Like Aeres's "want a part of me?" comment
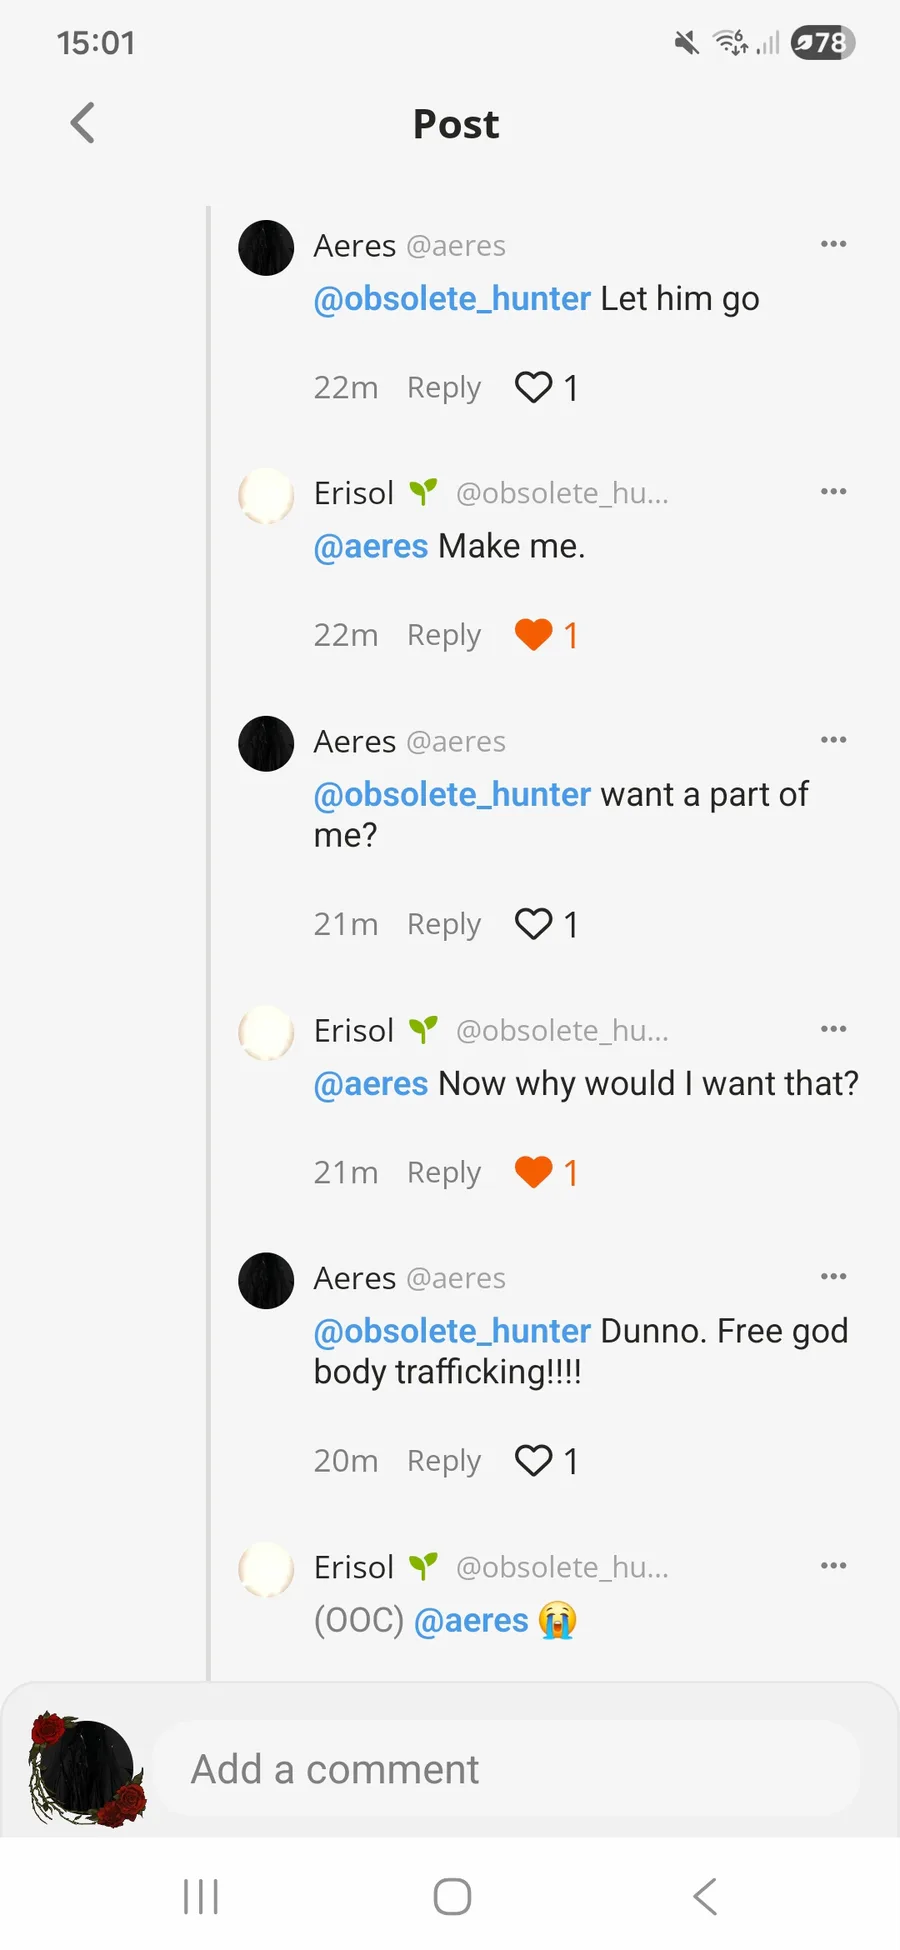The height and width of the screenshot is (1950, 900). click(533, 924)
